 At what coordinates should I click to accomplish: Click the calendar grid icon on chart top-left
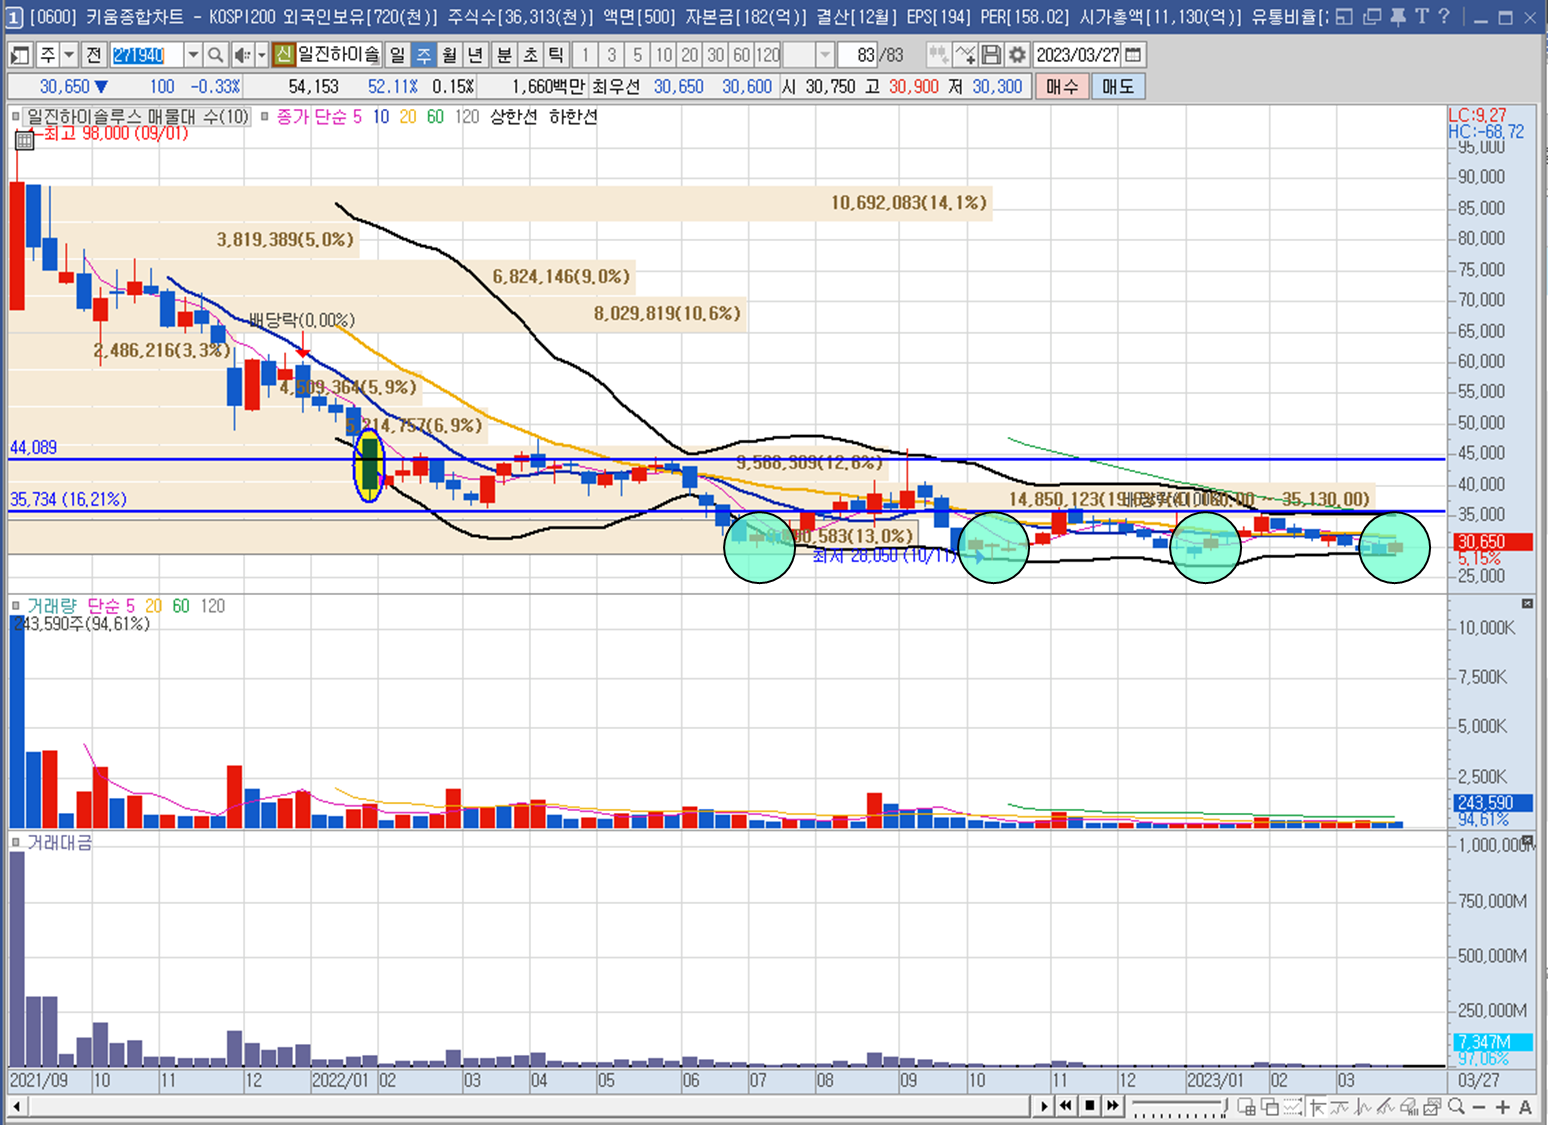click(x=24, y=140)
